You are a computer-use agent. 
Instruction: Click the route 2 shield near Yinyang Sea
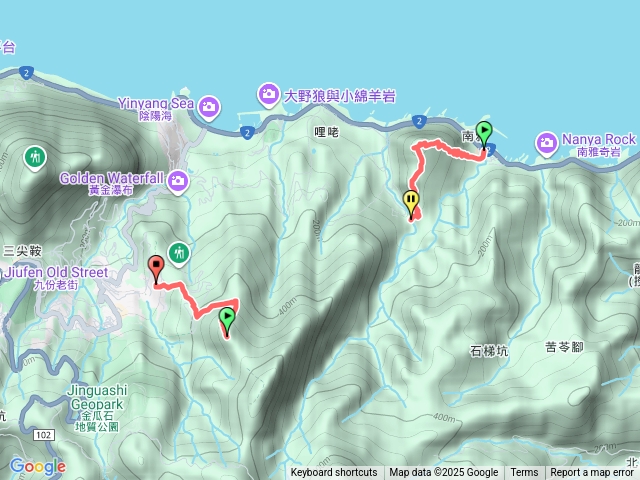point(247,133)
